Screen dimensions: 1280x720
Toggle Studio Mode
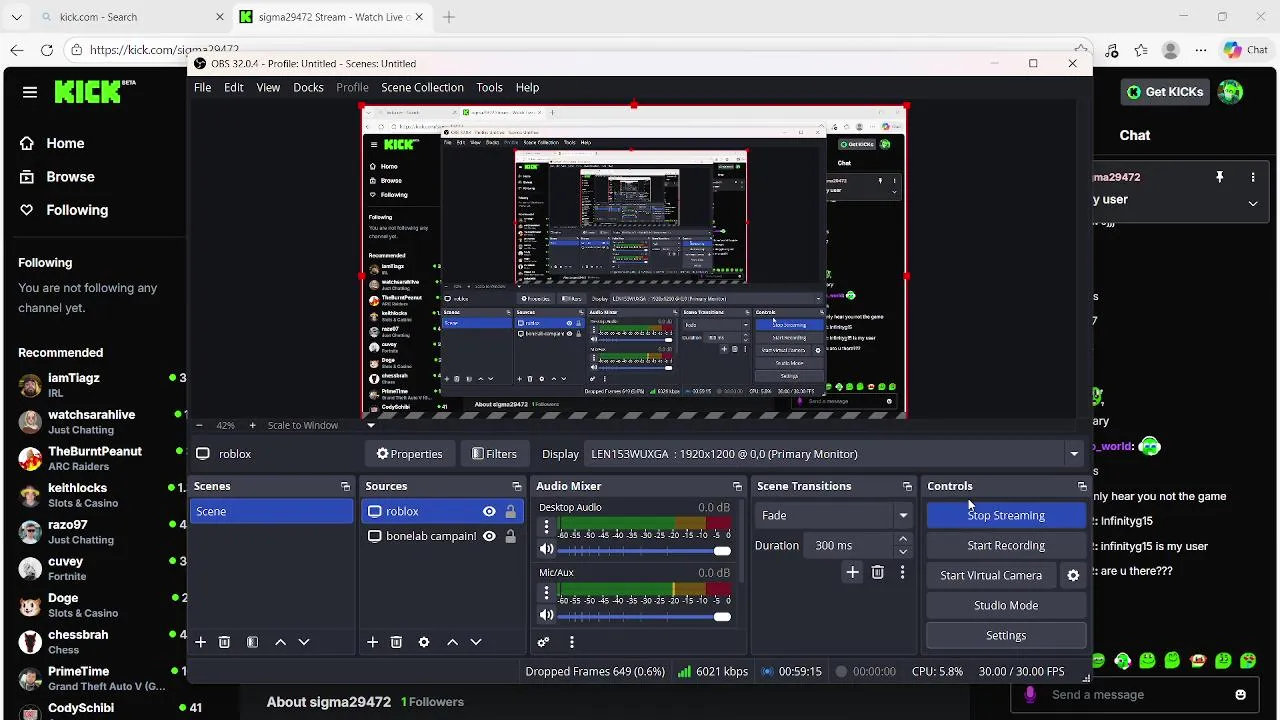click(x=1006, y=605)
